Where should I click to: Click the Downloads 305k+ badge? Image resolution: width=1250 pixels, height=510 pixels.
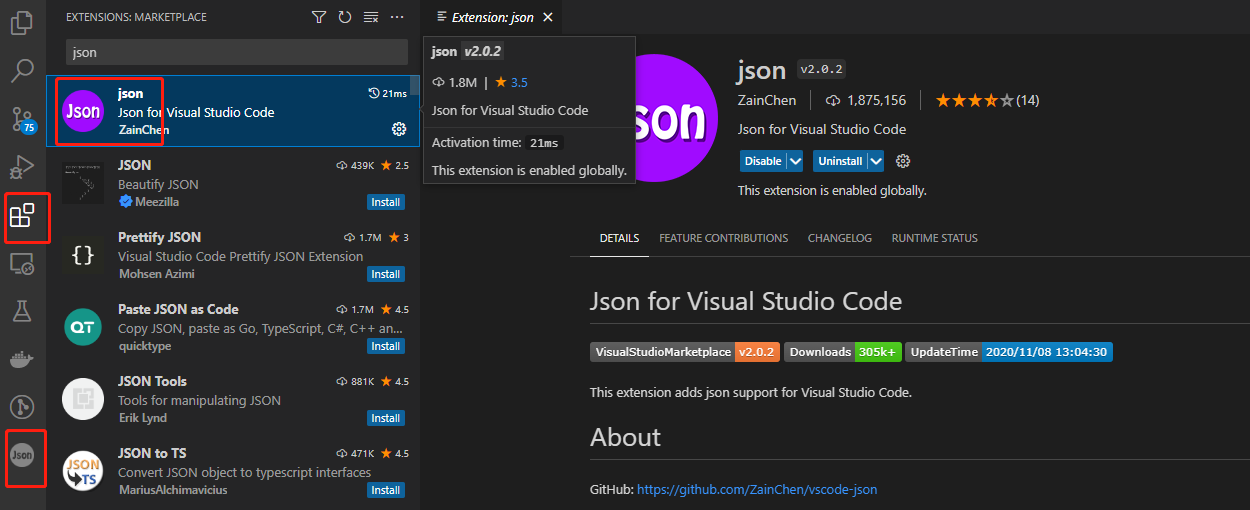[x=843, y=352]
